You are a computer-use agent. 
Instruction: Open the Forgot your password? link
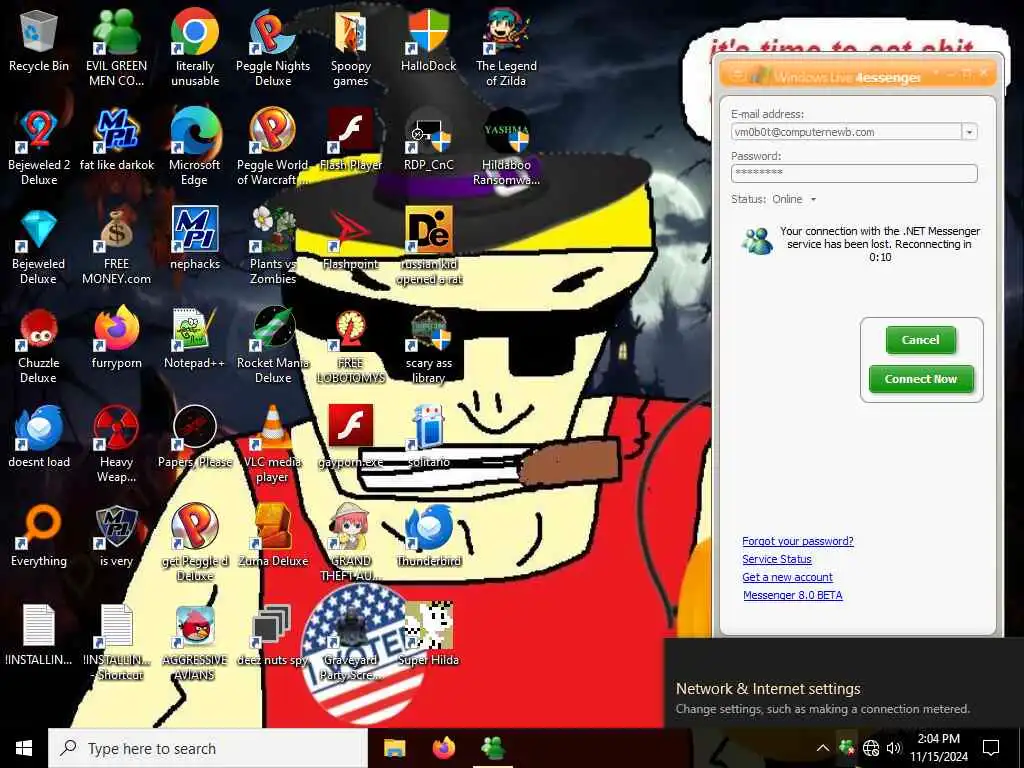click(x=797, y=541)
